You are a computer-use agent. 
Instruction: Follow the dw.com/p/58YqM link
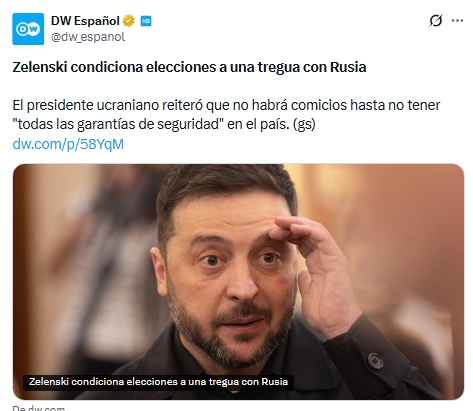click(68, 144)
